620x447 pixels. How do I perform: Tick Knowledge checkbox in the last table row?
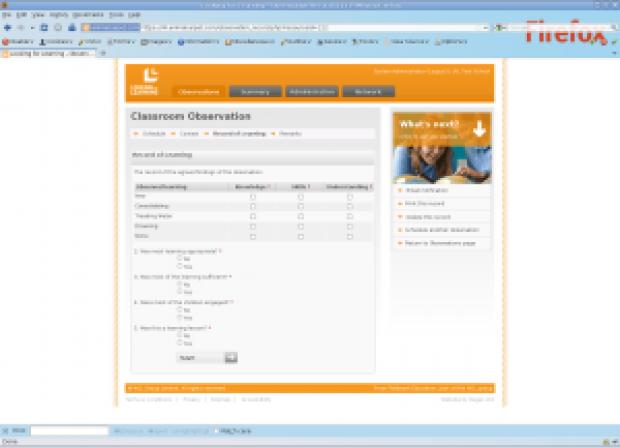click(253, 237)
